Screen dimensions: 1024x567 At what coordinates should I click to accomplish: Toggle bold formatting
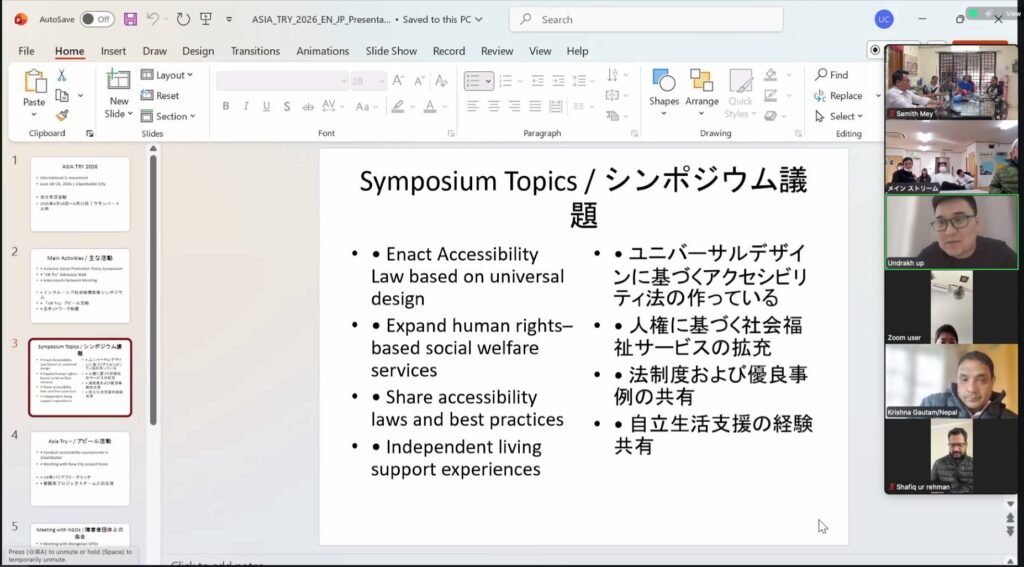[226, 106]
